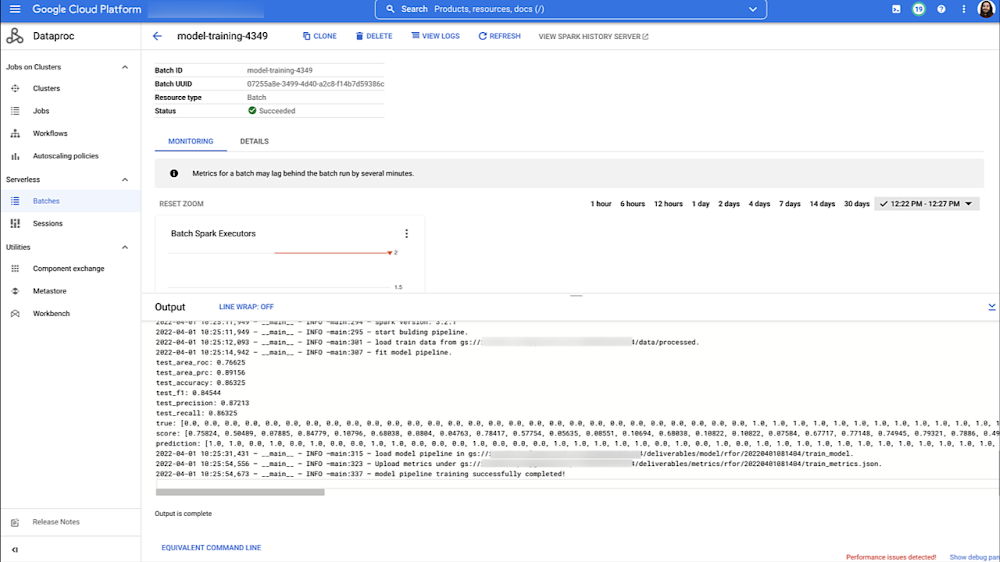Click RESET ZOOM
Image resolution: width=1000 pixels, height=562 pixels.
[181, 204]
